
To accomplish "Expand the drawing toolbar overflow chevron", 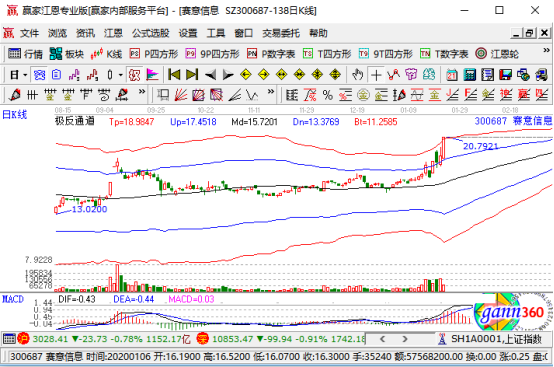I will (142, 91).
